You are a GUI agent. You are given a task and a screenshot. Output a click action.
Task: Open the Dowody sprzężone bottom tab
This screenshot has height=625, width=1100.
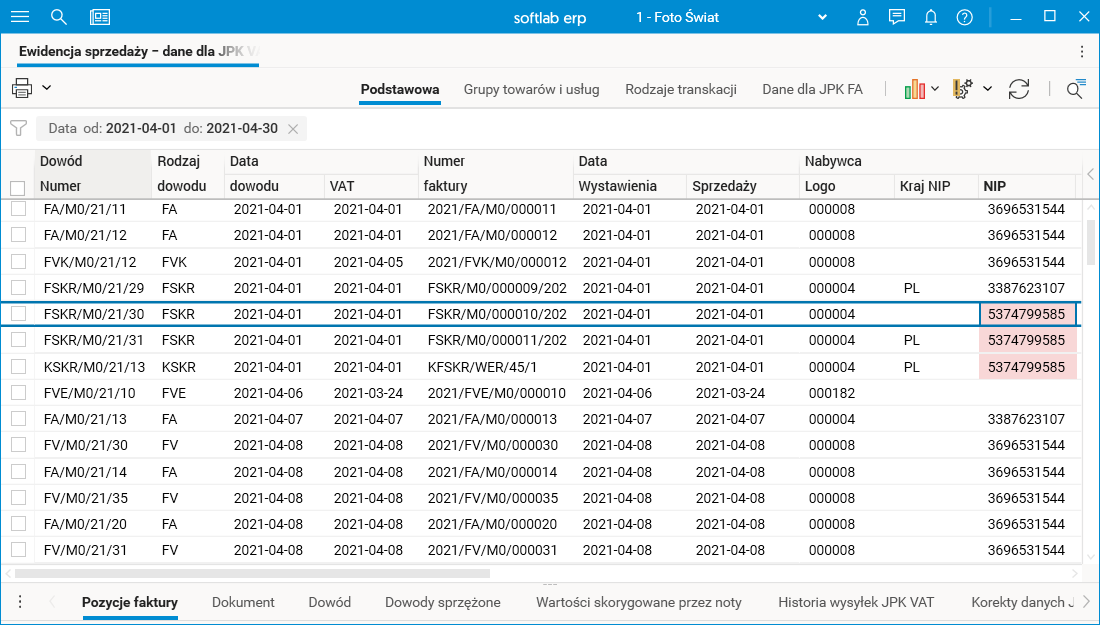coord(443,602)
